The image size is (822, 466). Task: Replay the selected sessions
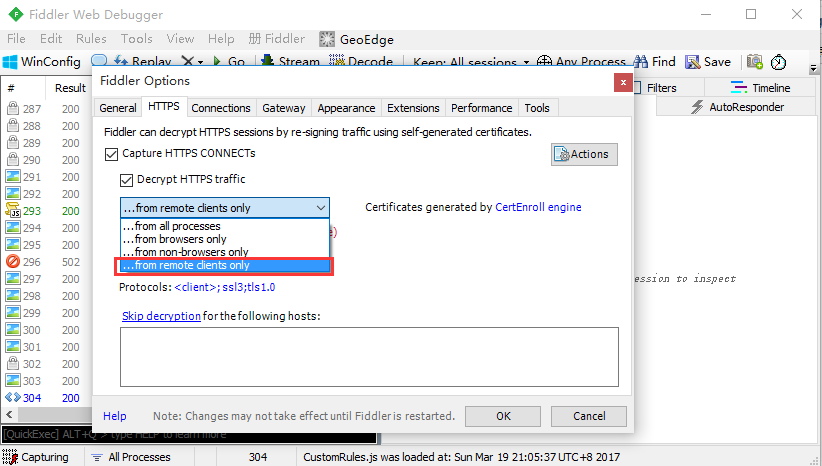pos(143,61)
